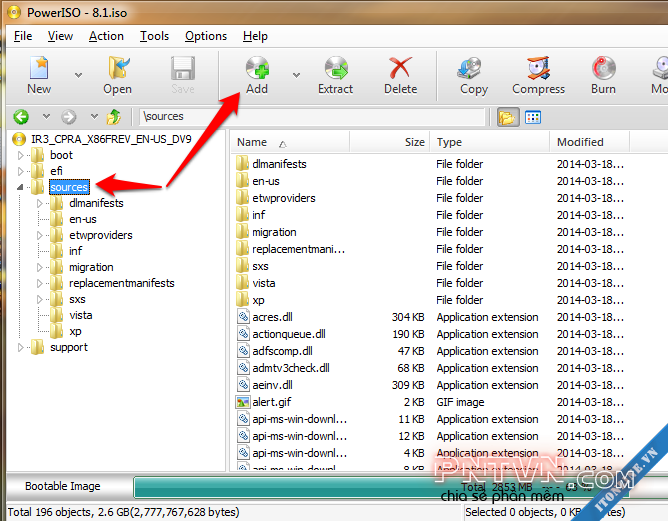Open the Options menu
668x521 pixels.
pyautogui.click(x=206, y=36)
